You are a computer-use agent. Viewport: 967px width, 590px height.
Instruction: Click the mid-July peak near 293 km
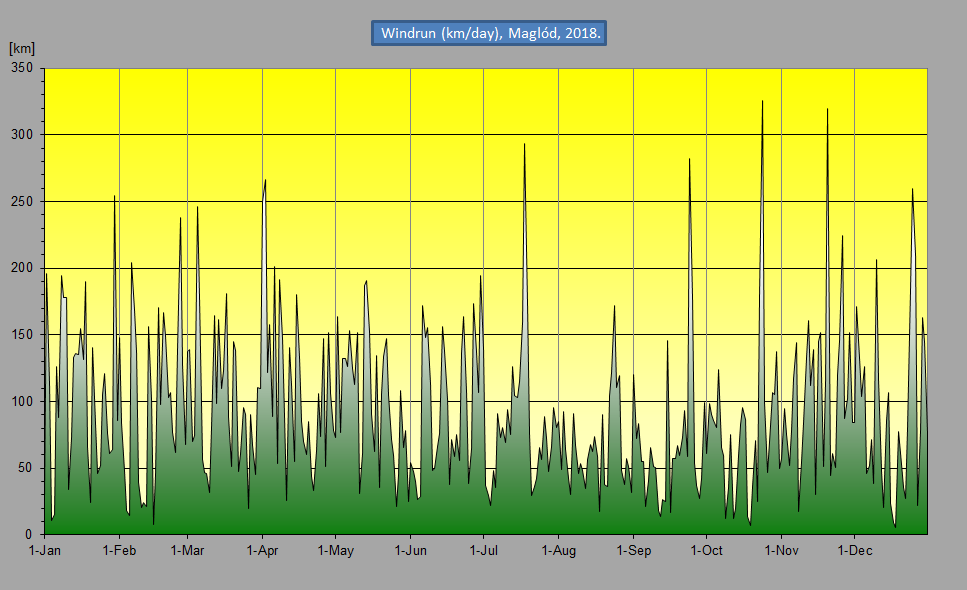tap(524, 144)
